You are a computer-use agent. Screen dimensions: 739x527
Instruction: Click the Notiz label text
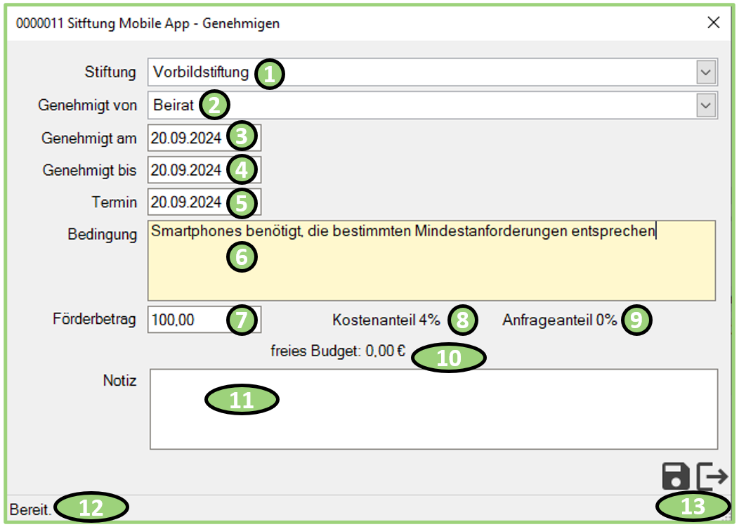[119, 380]
